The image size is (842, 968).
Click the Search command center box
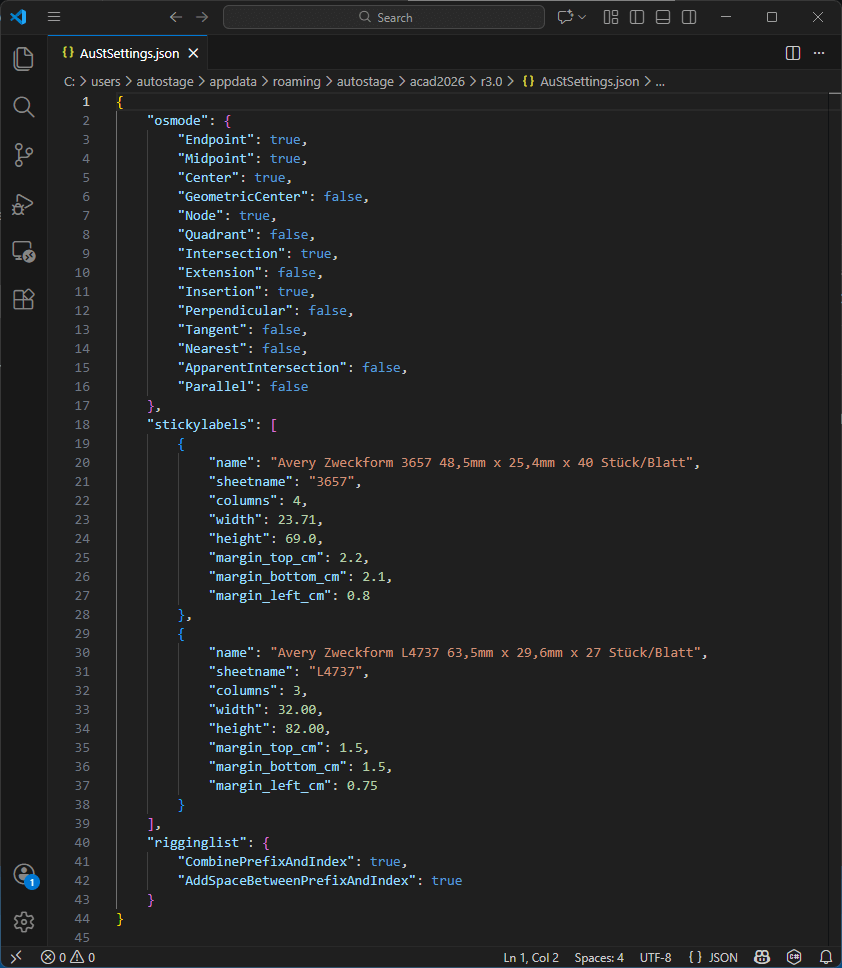pos(385,17)
